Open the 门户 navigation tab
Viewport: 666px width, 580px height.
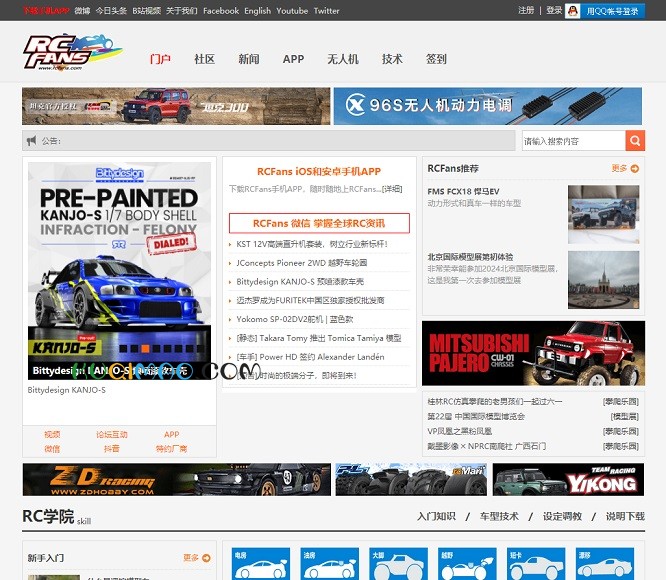pyautogui.click(x=160, y=59)
